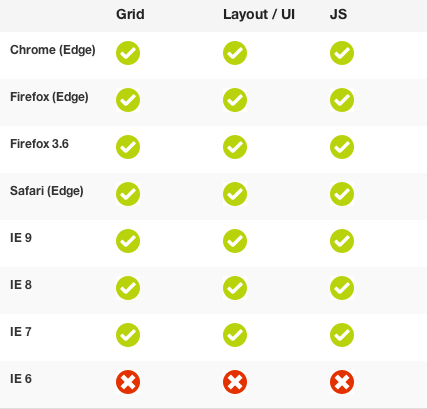Select the Layout / UI column header

[x=259, y=15]
